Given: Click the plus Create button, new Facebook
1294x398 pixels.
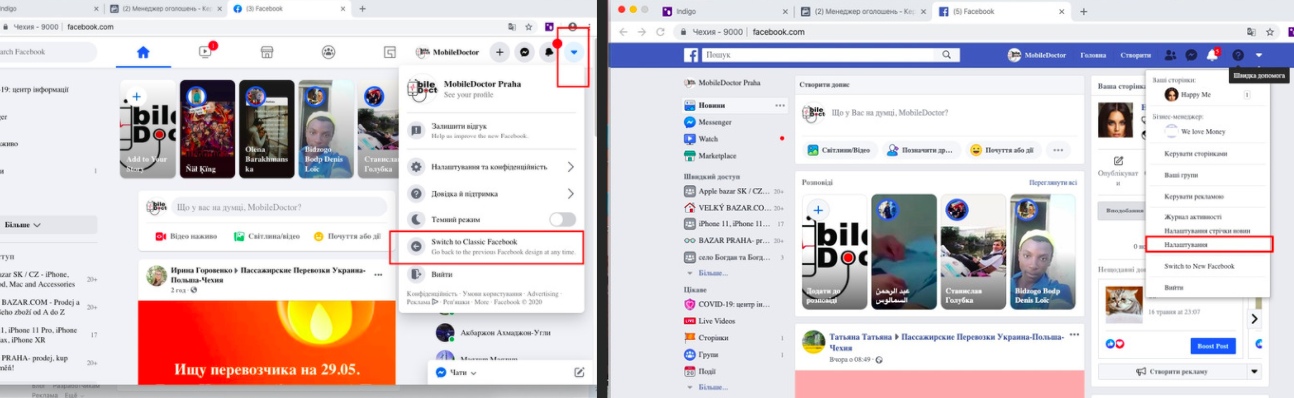Looking at the screenshot, I should (x=500, y=52).
